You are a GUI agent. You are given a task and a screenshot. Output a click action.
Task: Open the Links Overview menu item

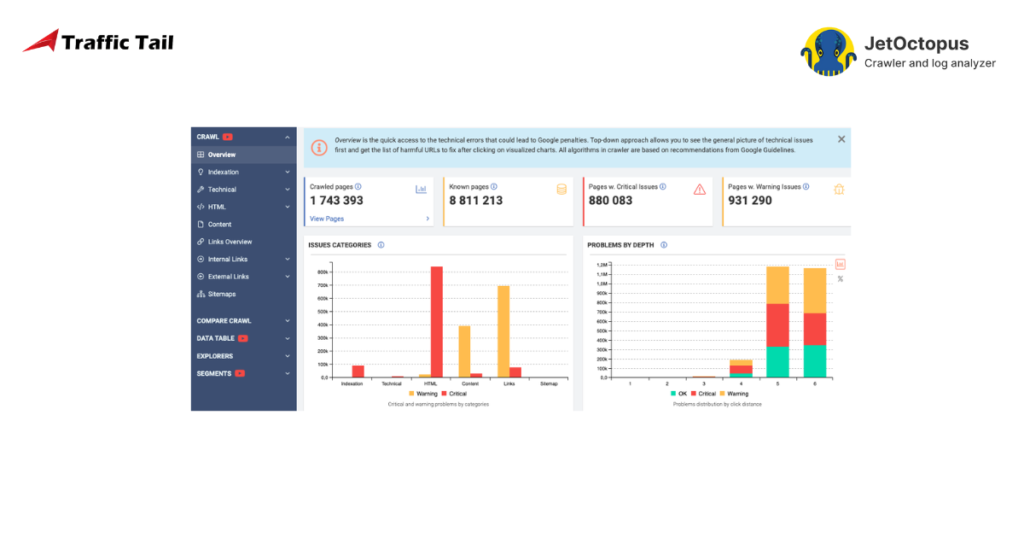coord(229,242)
